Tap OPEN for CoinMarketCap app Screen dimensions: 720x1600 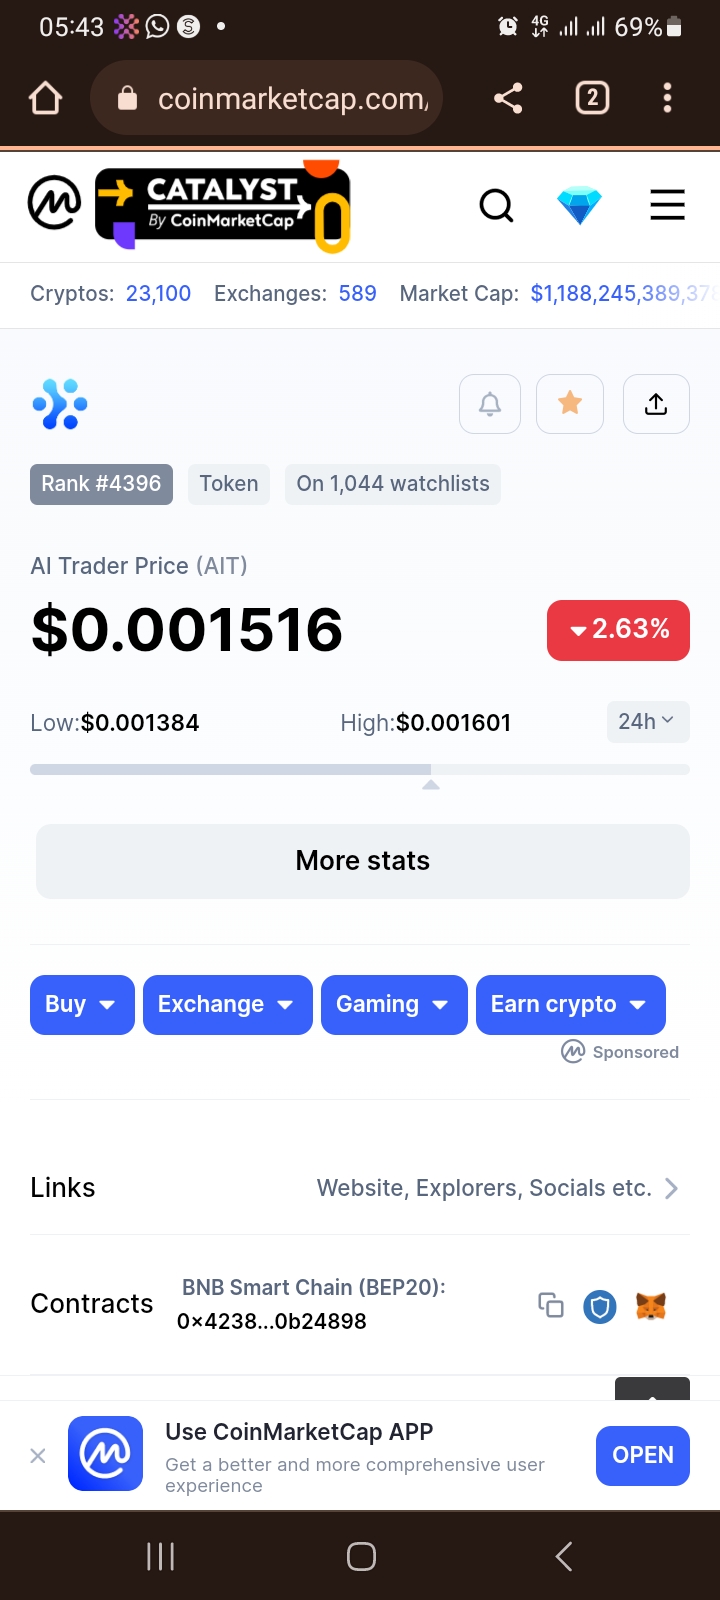pyautogui.click(x=642, y=1455)
